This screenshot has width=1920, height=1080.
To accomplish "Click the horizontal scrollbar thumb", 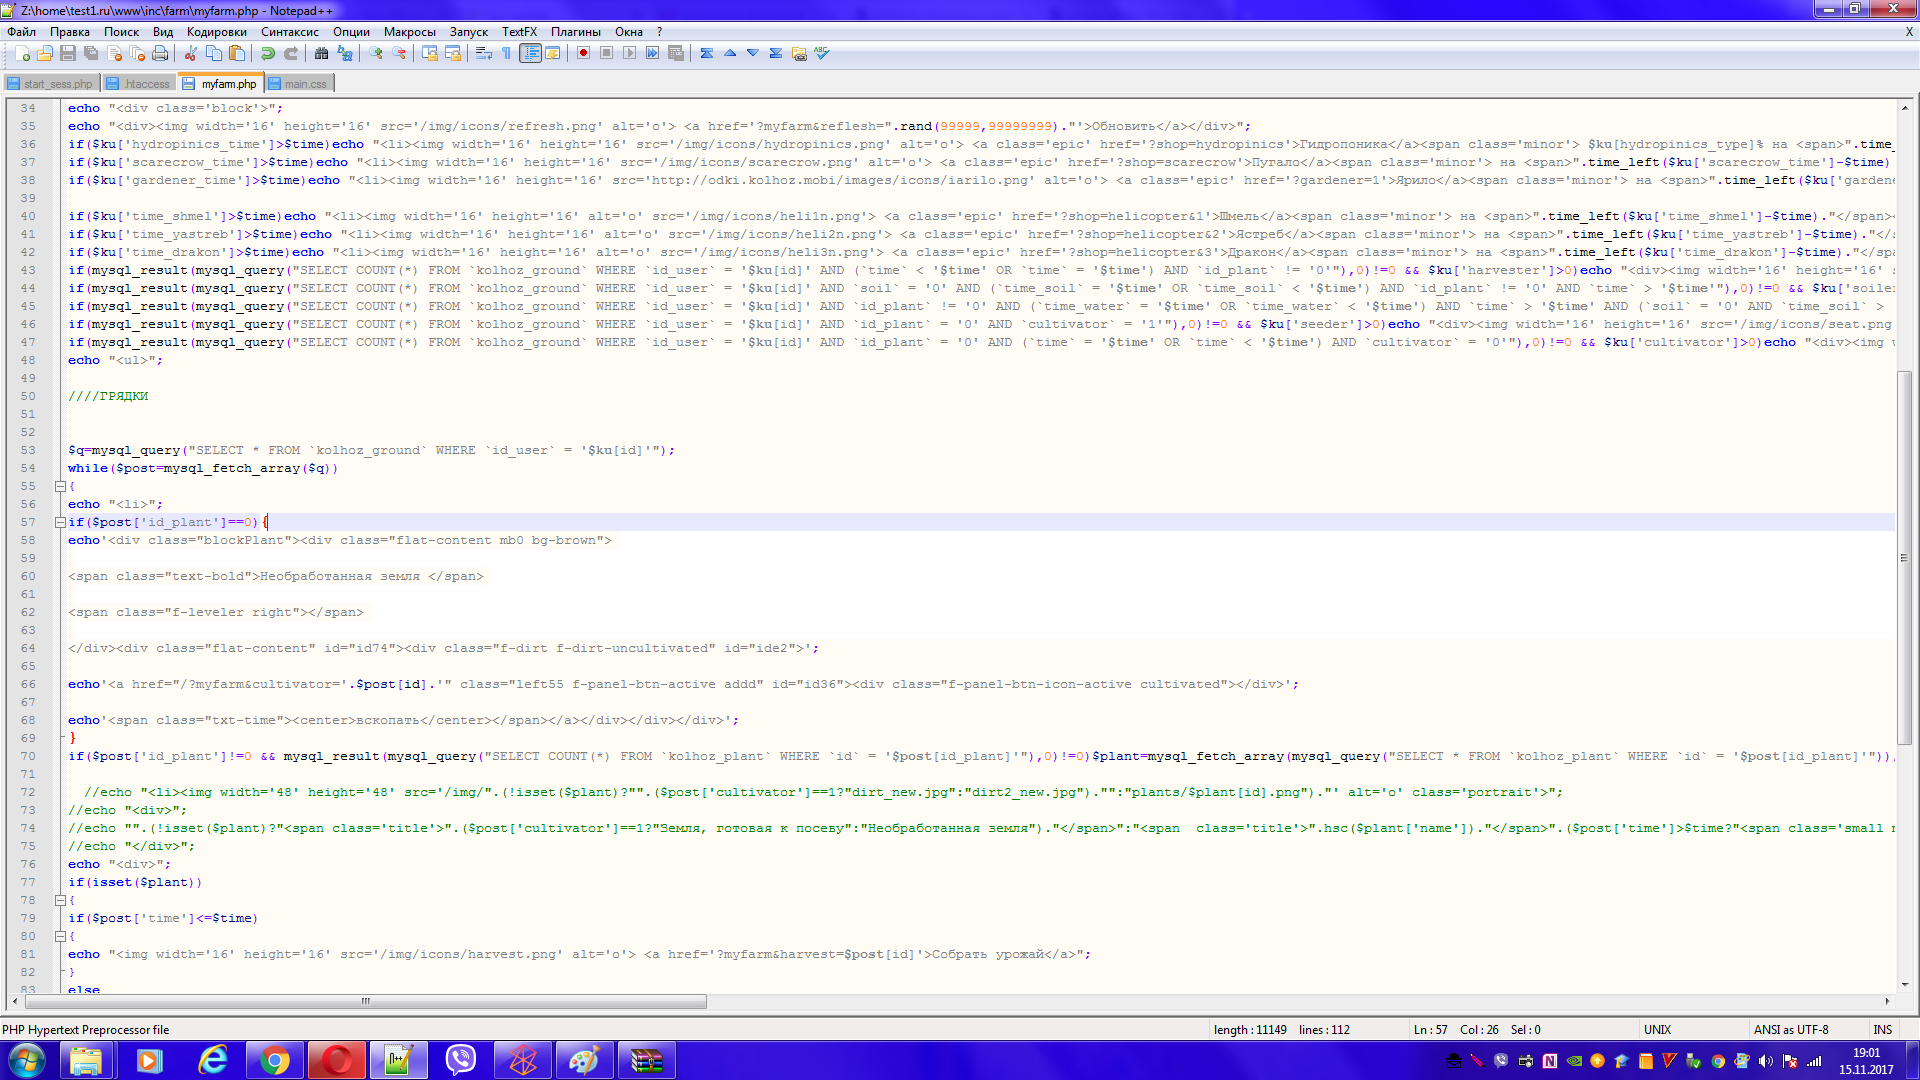I will click(x=365, y=1001).
